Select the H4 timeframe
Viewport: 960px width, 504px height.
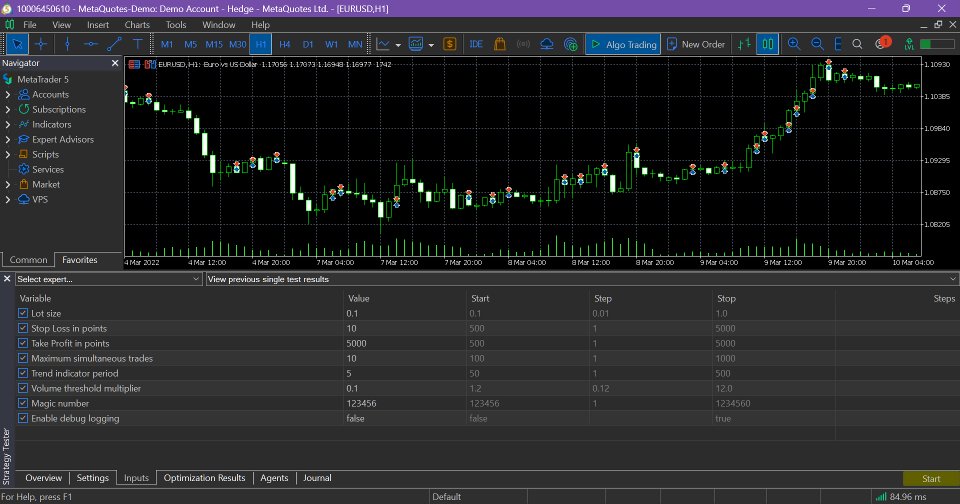click(285, 44)
